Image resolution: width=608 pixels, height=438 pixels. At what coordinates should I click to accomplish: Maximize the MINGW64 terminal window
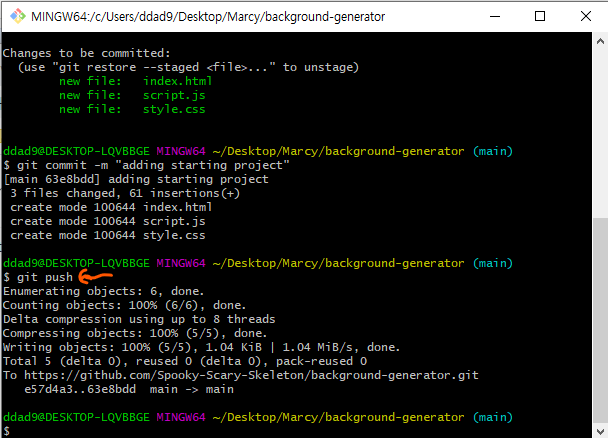point(540,16)
